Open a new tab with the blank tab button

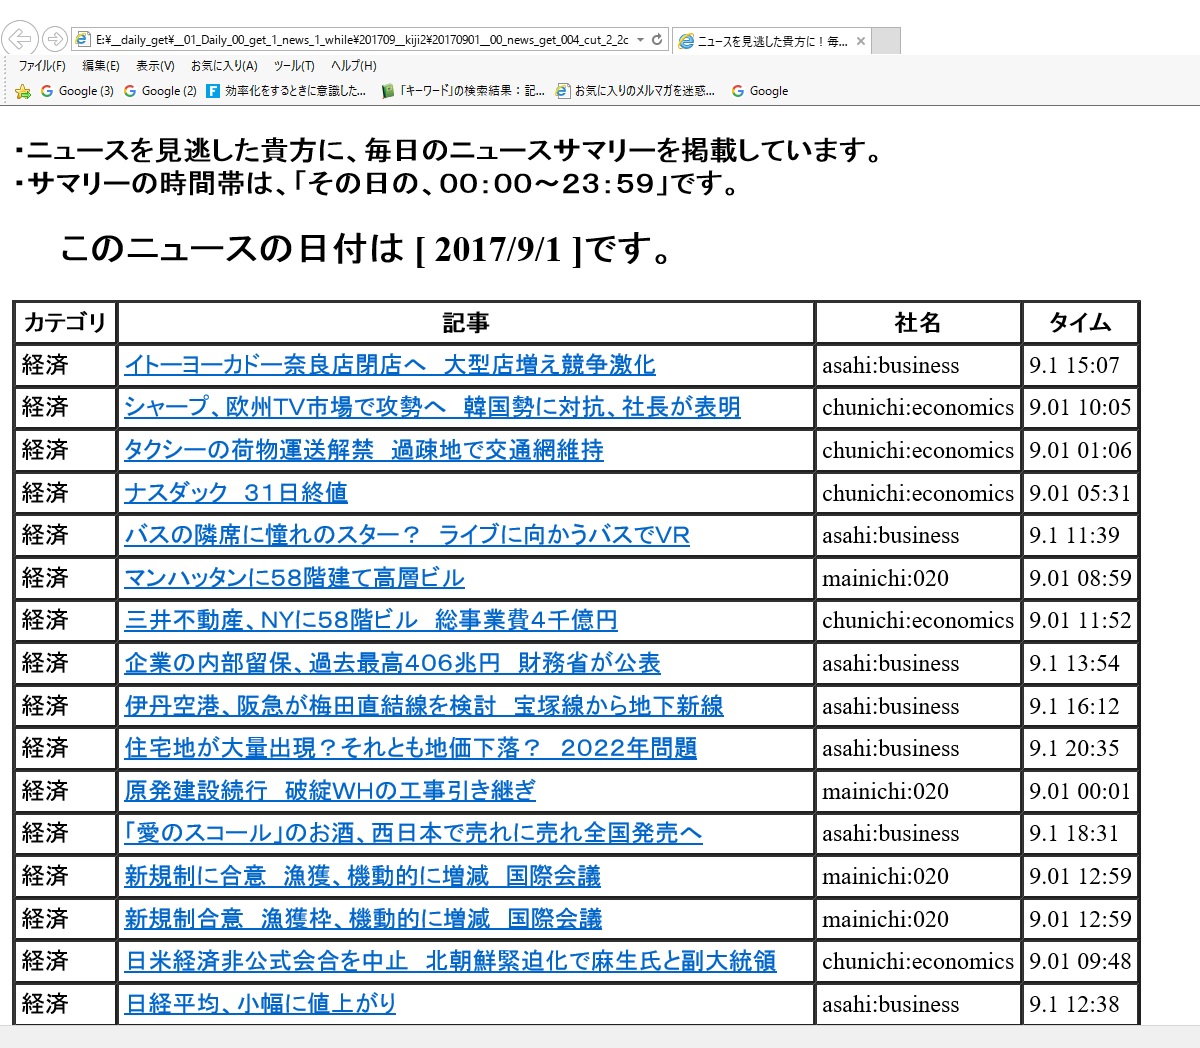click(886, 41)
